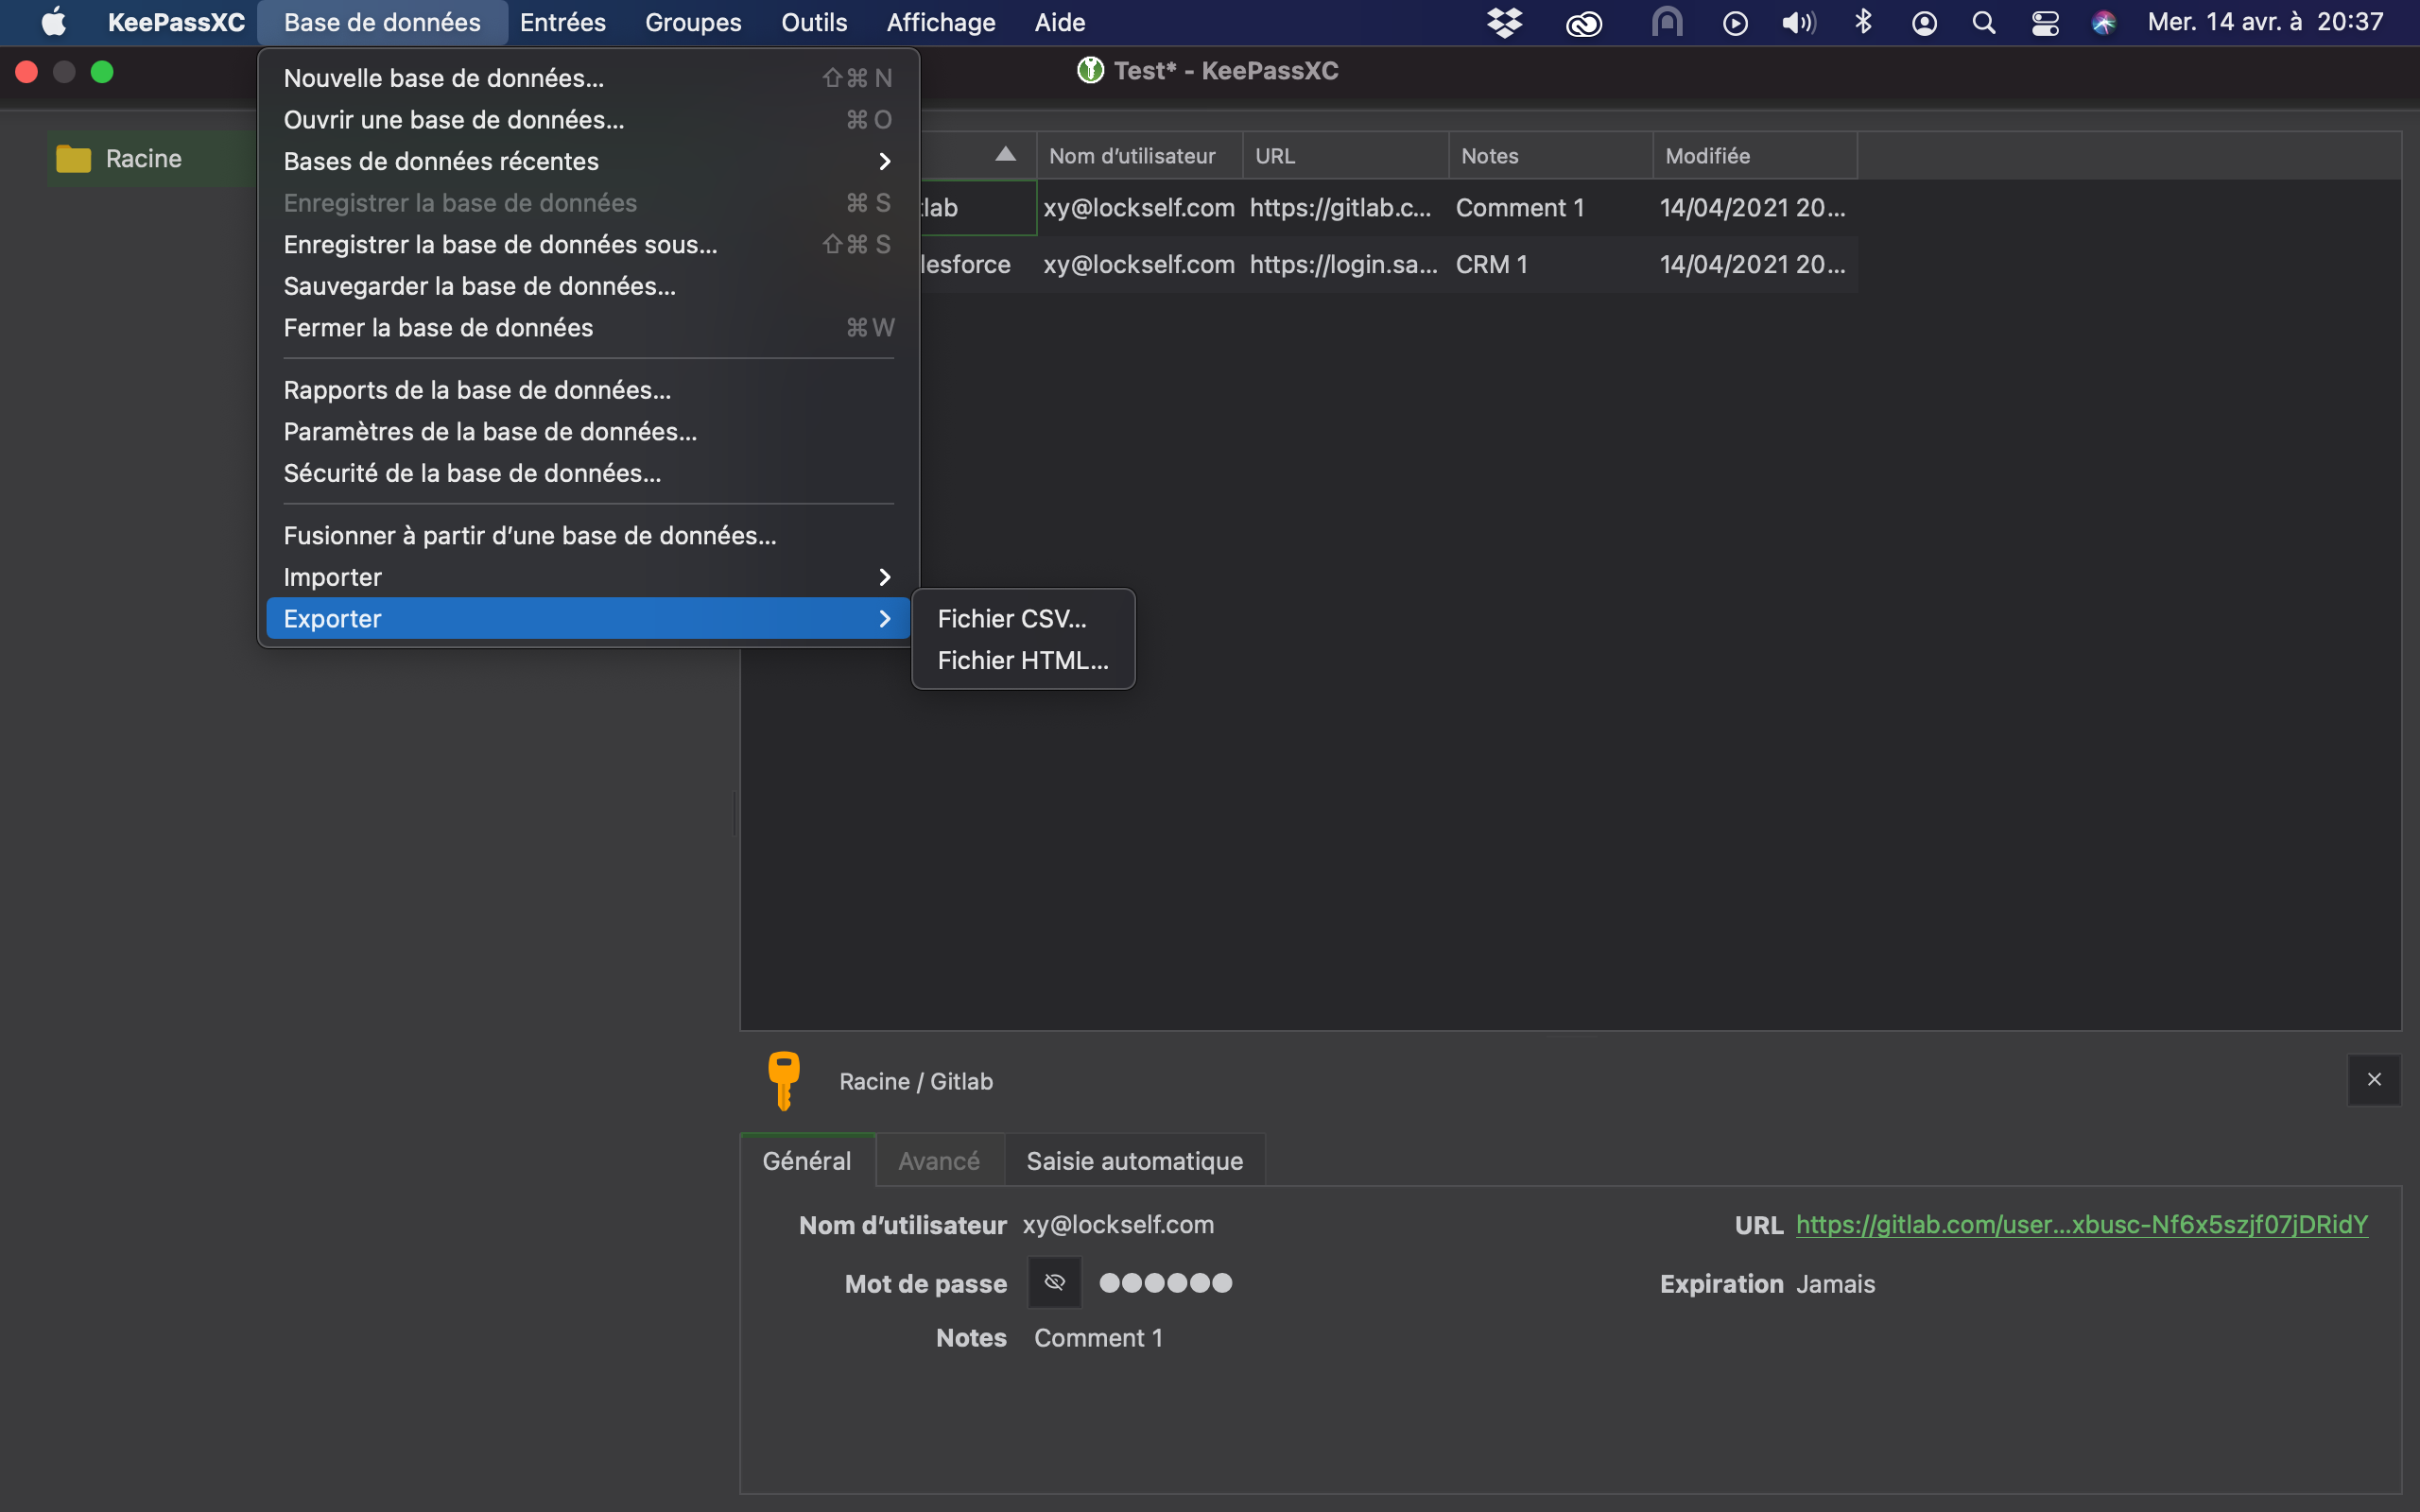
Task: Select the Gitlab entry row title
Action: coord(978,208)
